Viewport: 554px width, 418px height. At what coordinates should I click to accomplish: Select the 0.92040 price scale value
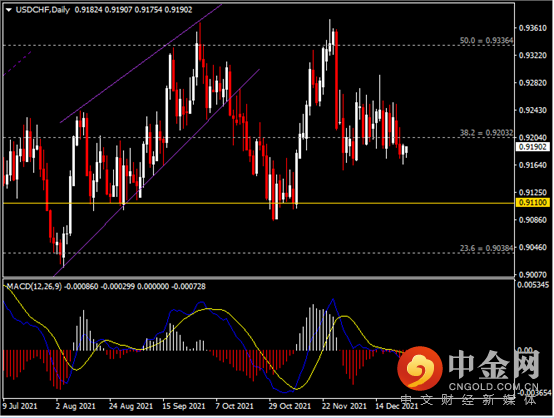coord(533,137)
